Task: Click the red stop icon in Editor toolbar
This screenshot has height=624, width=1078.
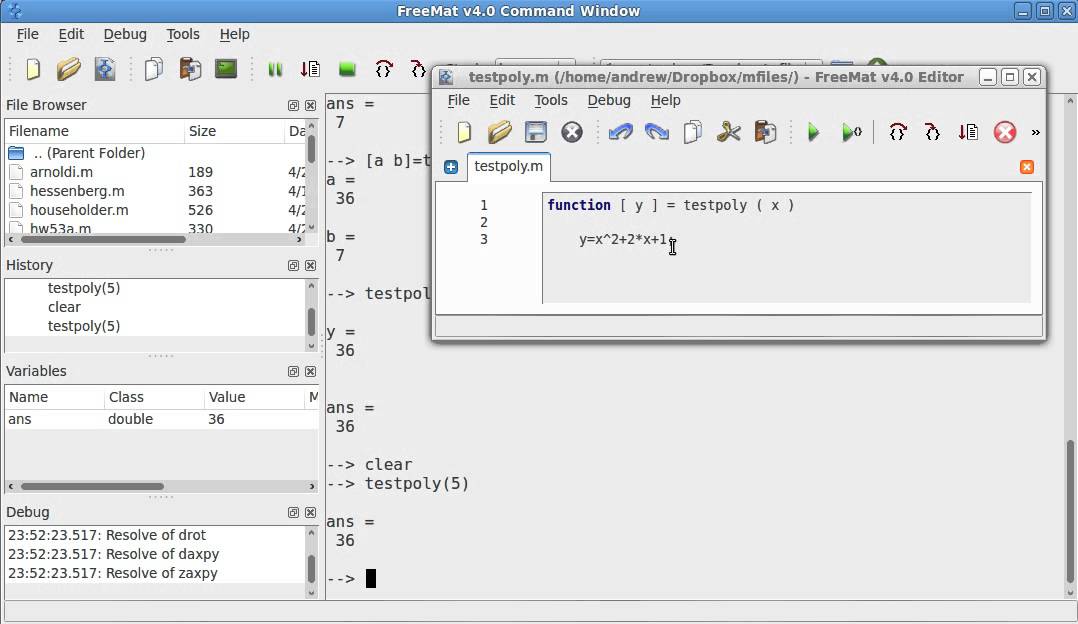Action: coord(1004,131)
